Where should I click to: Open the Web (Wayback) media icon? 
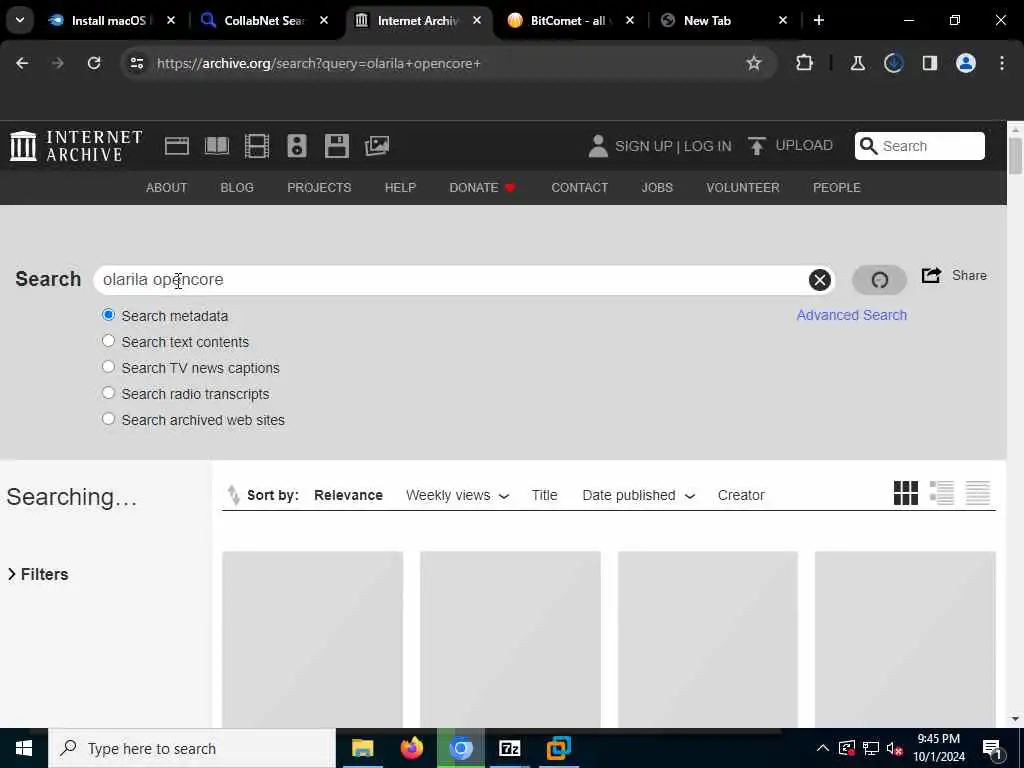click(x=176, y=146)
